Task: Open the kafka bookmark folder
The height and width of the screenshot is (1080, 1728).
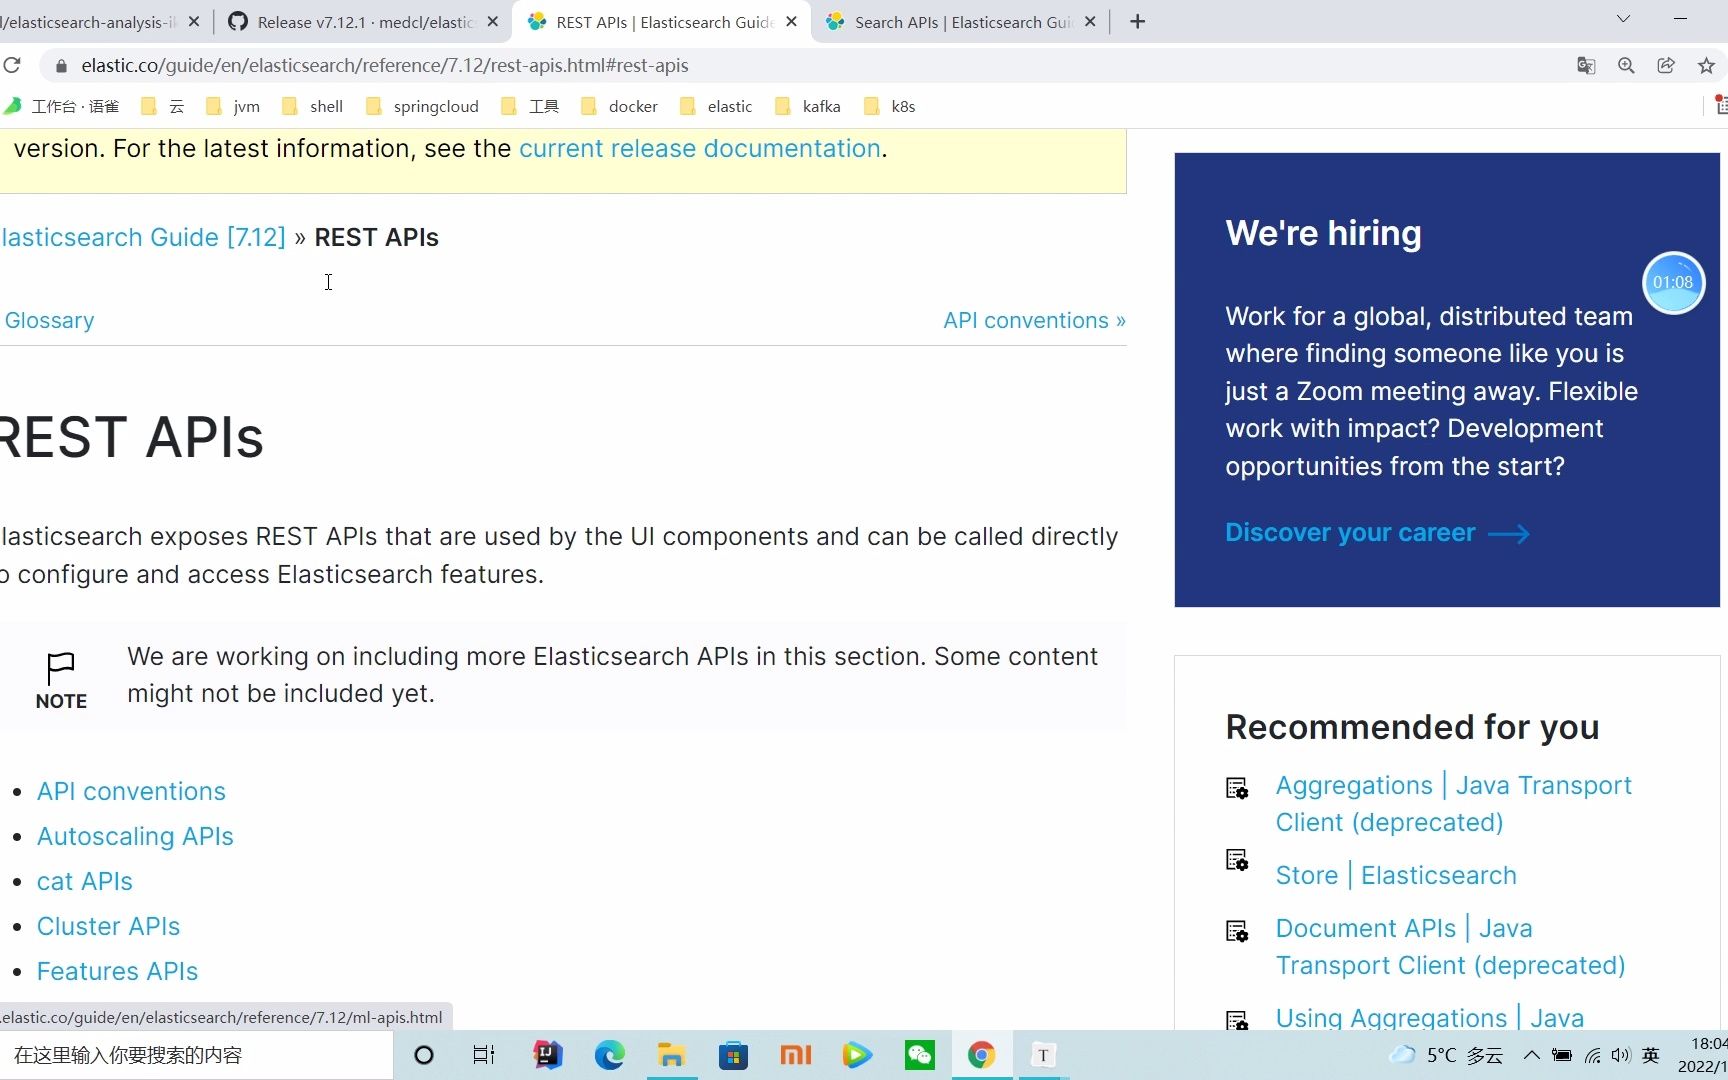Action: point(808,106)
